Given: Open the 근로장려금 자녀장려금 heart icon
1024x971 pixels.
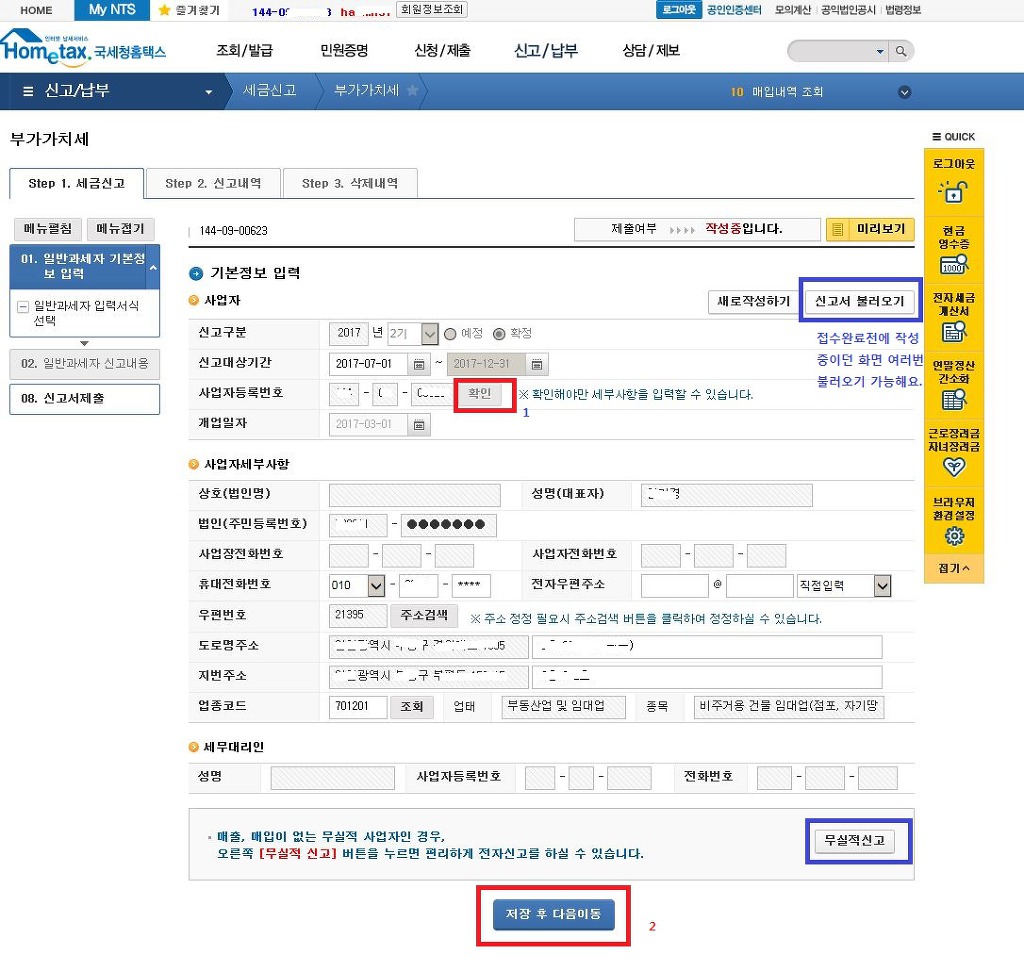Looking at the screenshot, I should pyautogui.click(x=953, y=467).
